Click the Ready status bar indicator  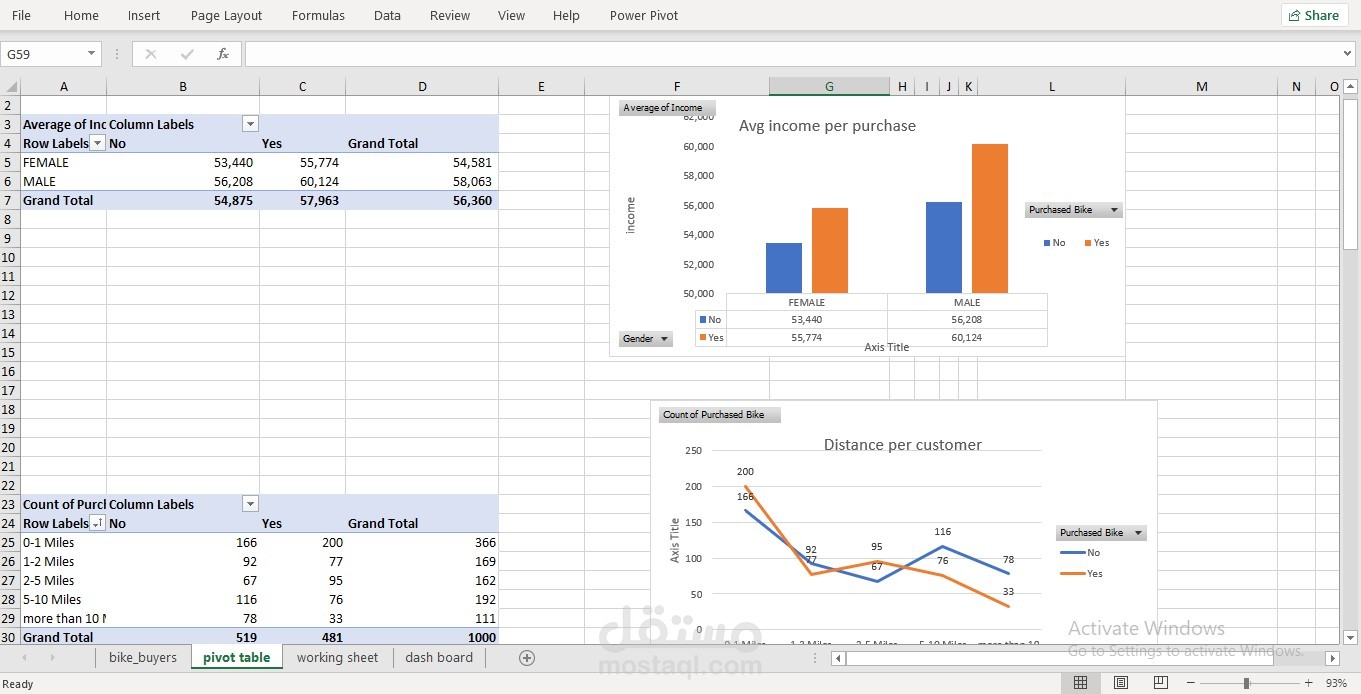pos(19,684)
